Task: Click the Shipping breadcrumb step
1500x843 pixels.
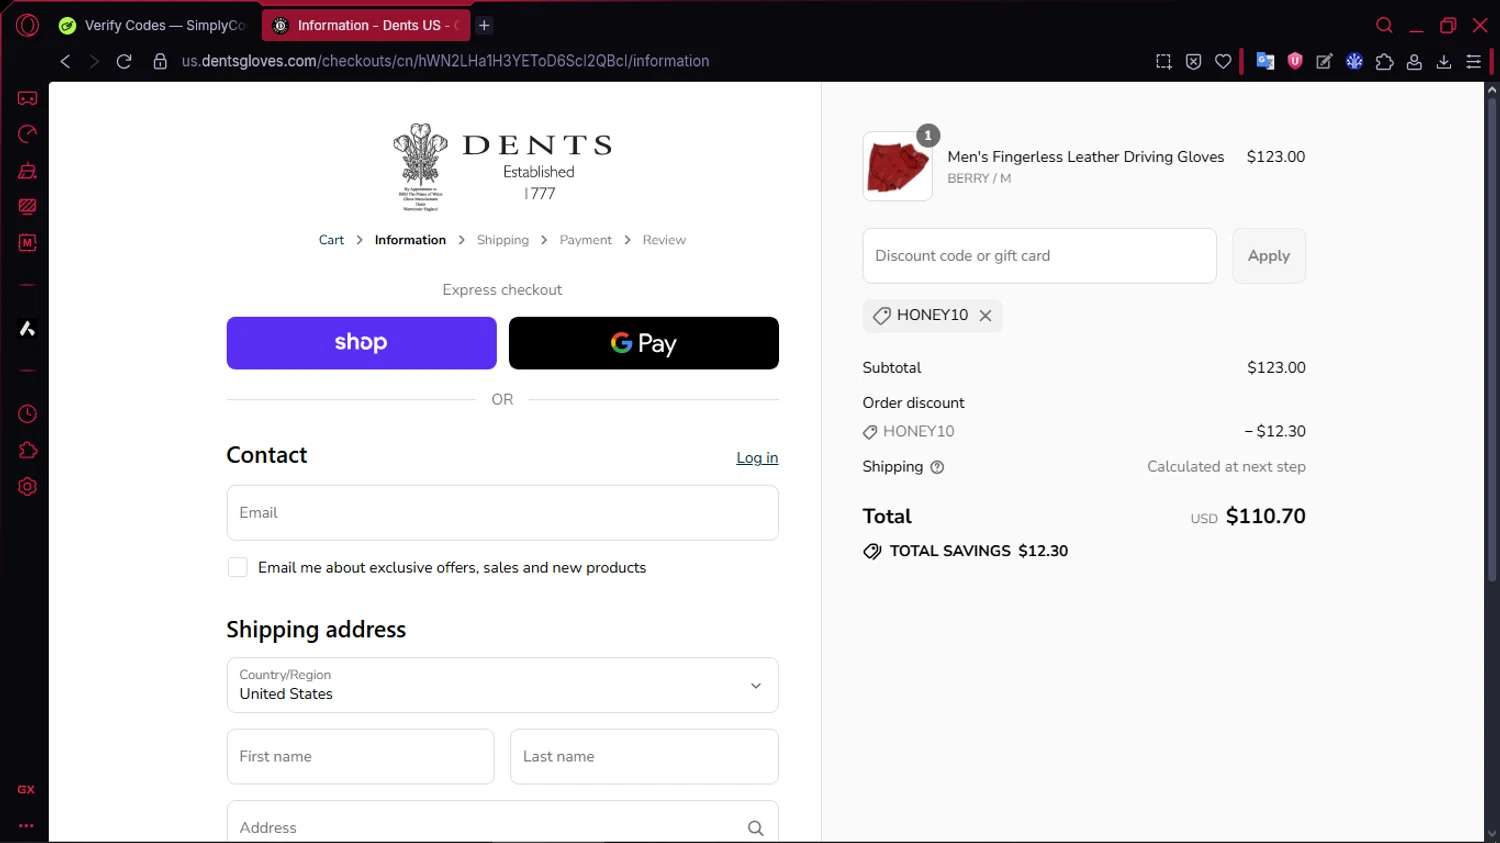Action: click(x=503, y=240)
